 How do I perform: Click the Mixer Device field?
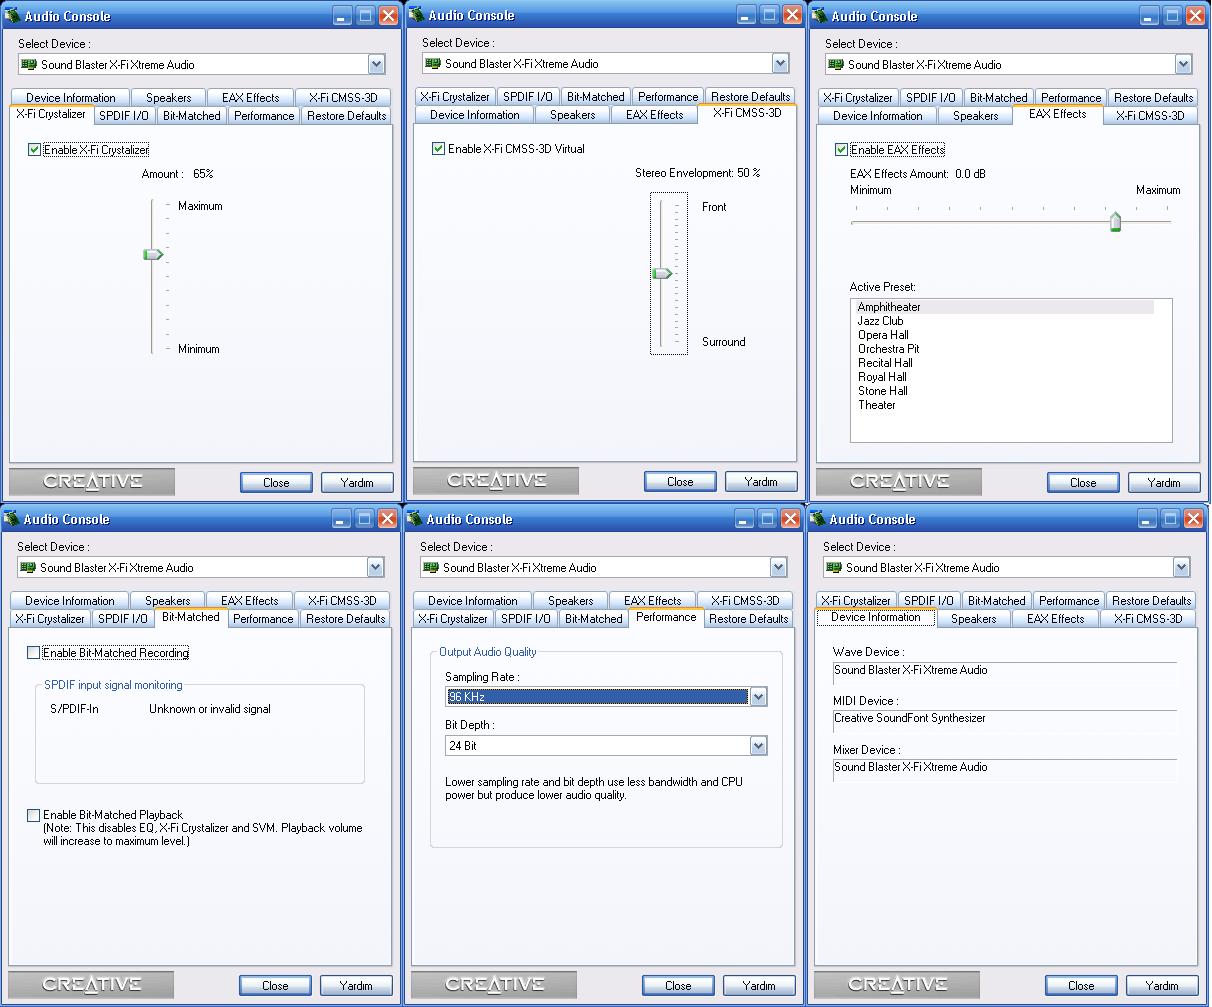tap(1005, 768)
